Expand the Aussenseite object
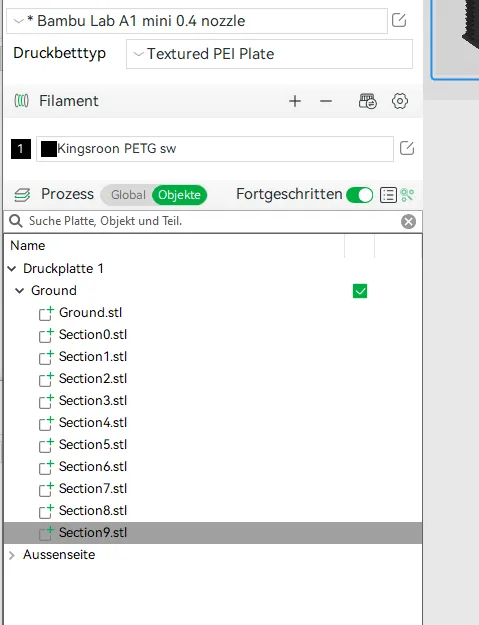The width and height of the screenshot is (479, 625). [x=12, y=555]
